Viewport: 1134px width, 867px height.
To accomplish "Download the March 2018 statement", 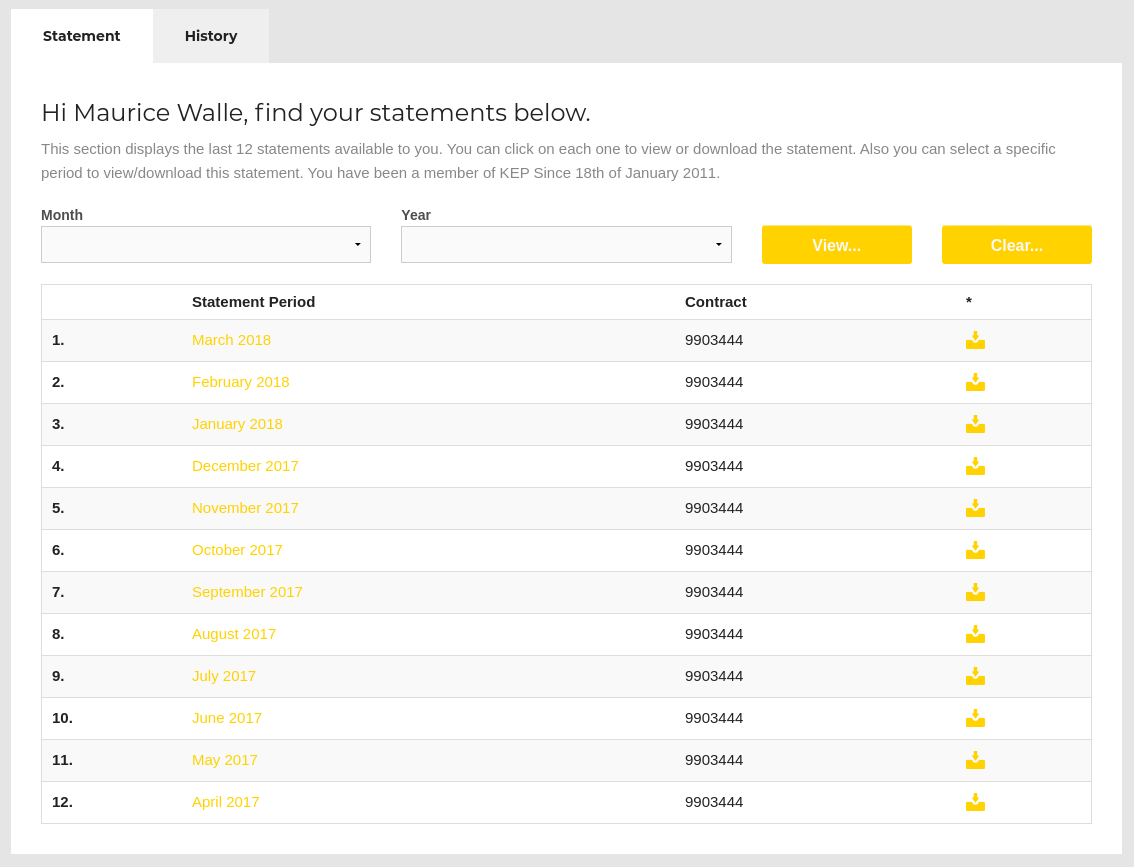I will click(x=975, y=341).
